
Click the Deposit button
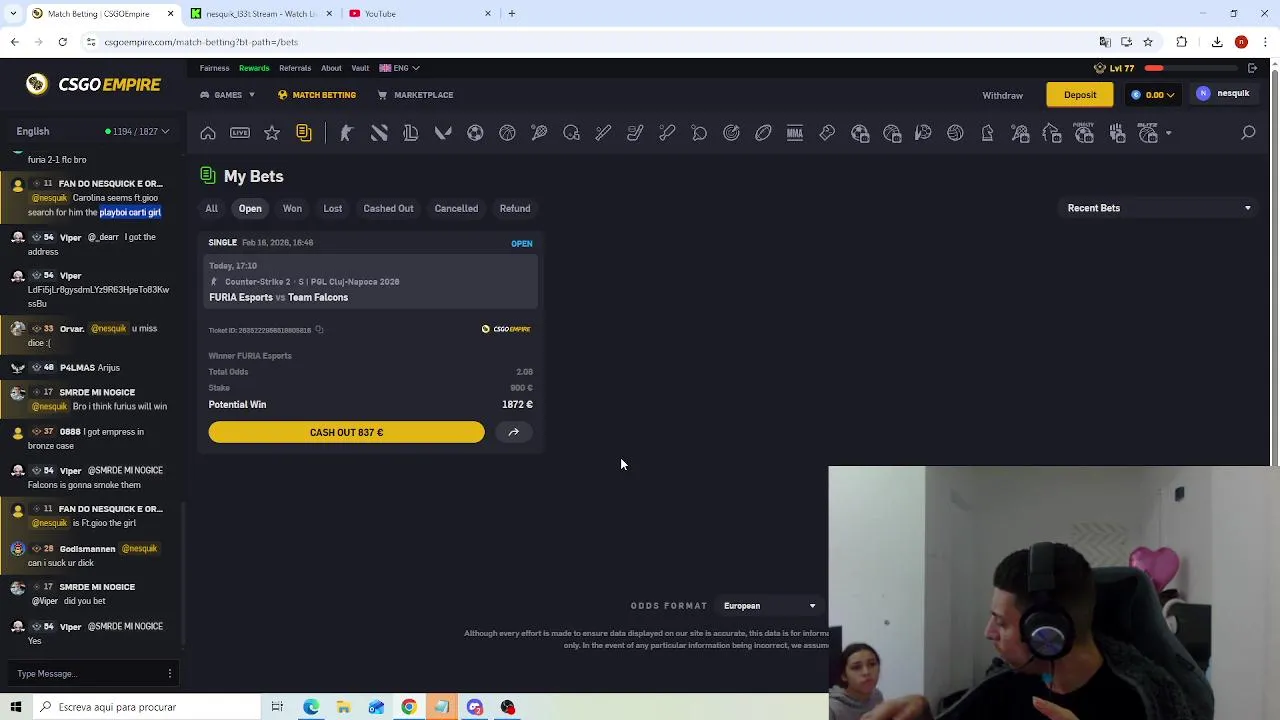point(1080,95)
